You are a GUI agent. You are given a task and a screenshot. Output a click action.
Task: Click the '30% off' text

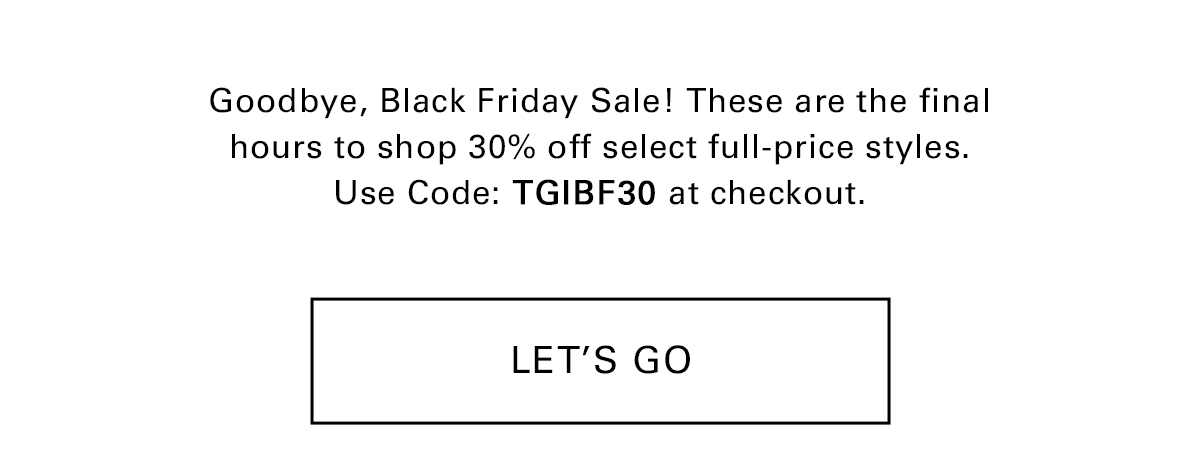click(506, 148)
